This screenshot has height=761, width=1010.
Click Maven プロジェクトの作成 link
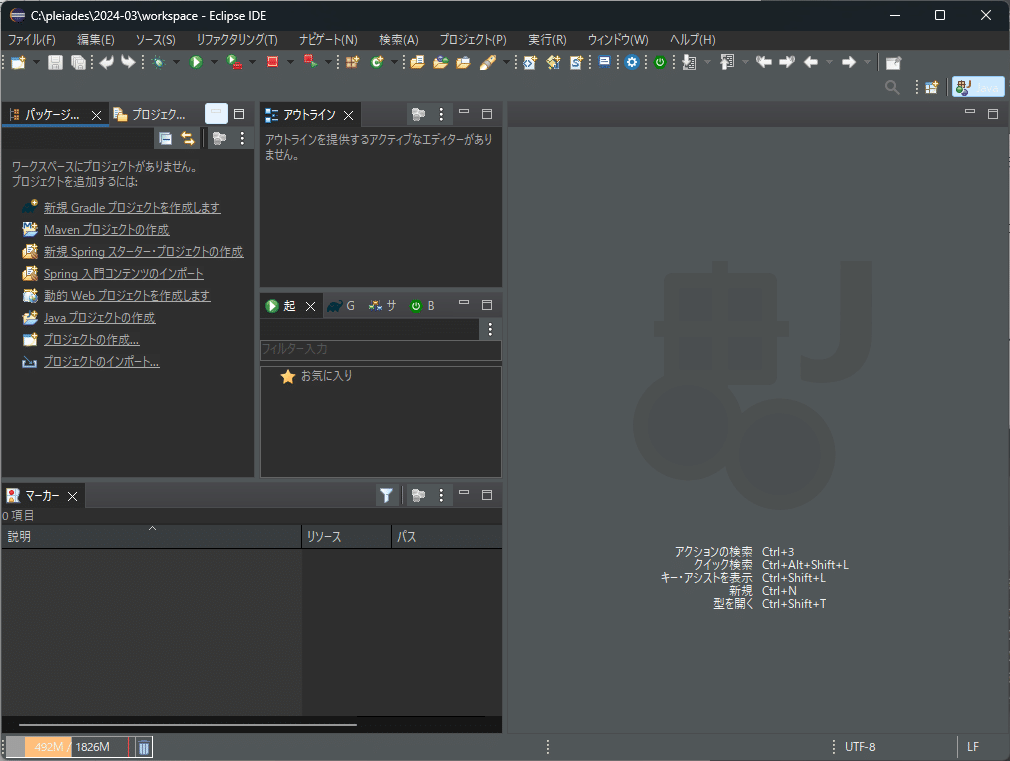tap(106, 229)
